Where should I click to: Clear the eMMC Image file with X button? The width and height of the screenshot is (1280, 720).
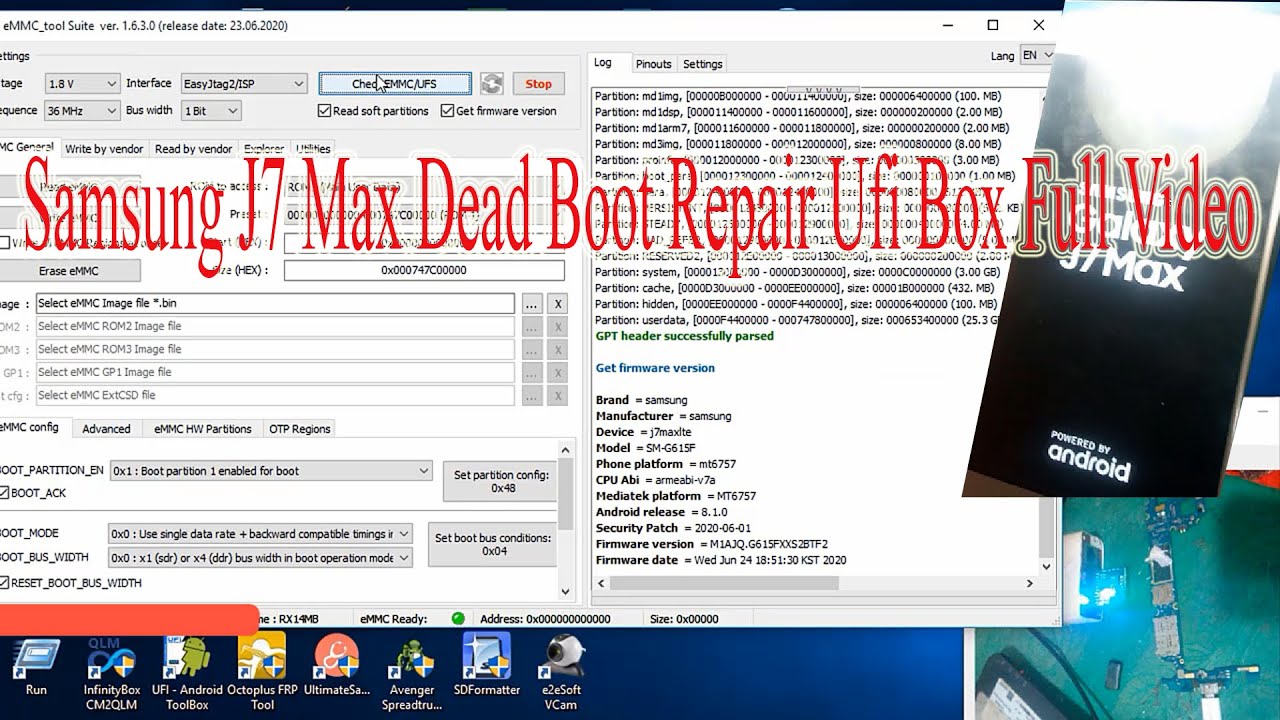559,303
